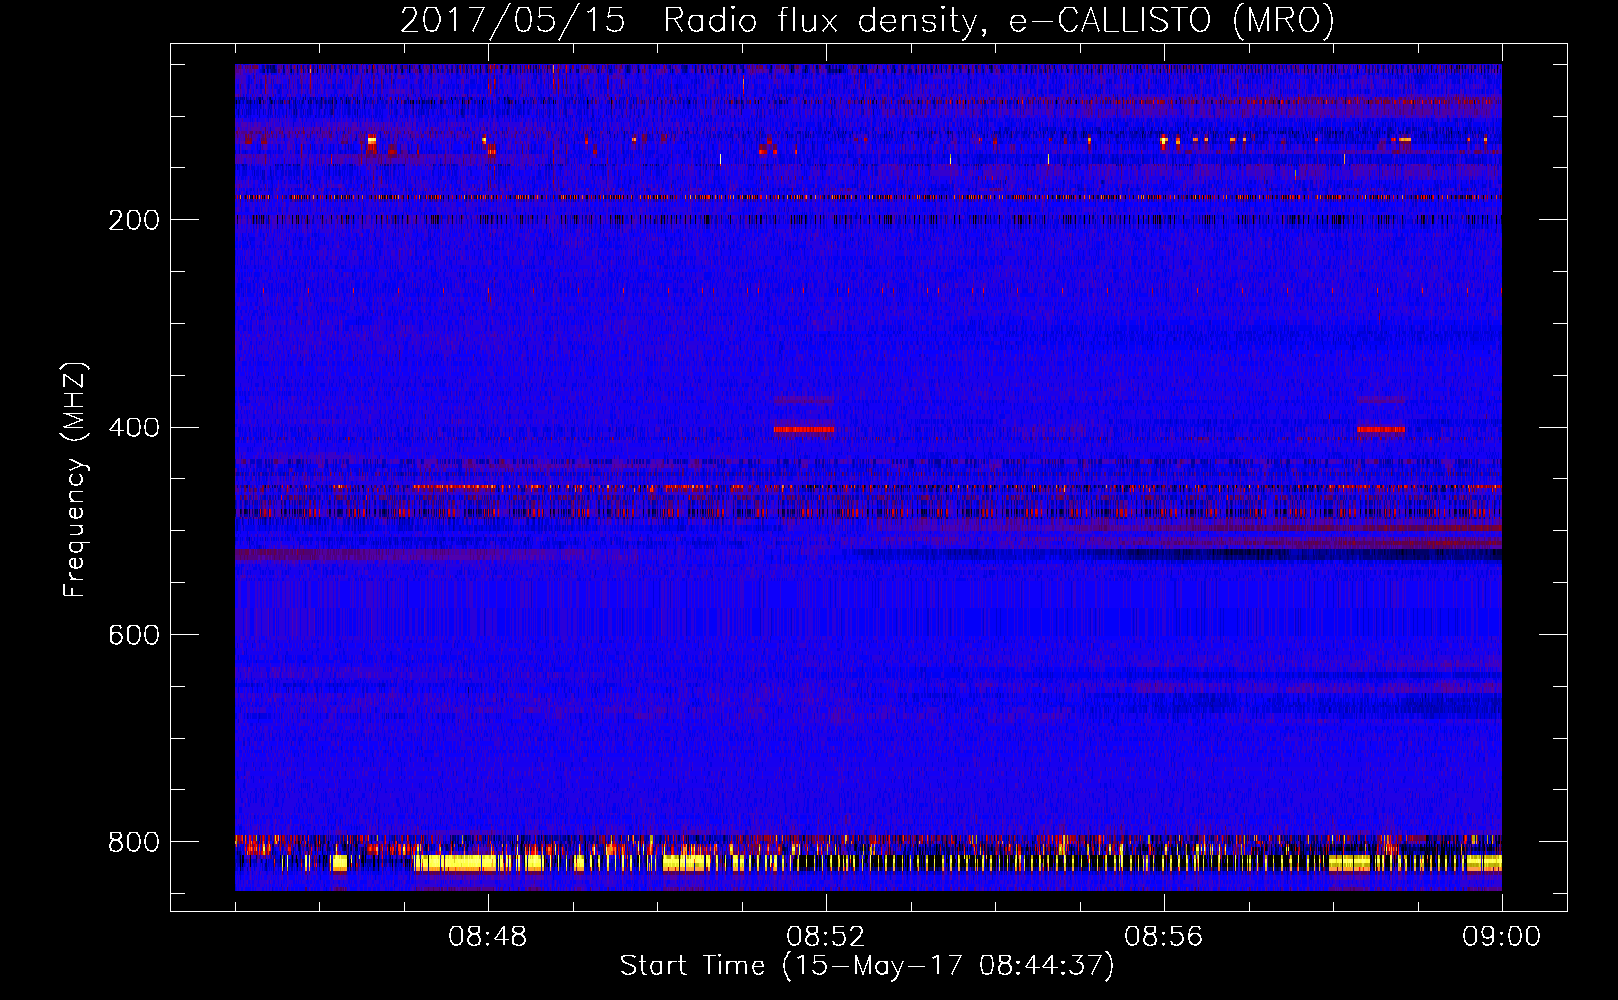Click the 08:48 time tick label
Screen dimensions: 1618x1000
488,937
